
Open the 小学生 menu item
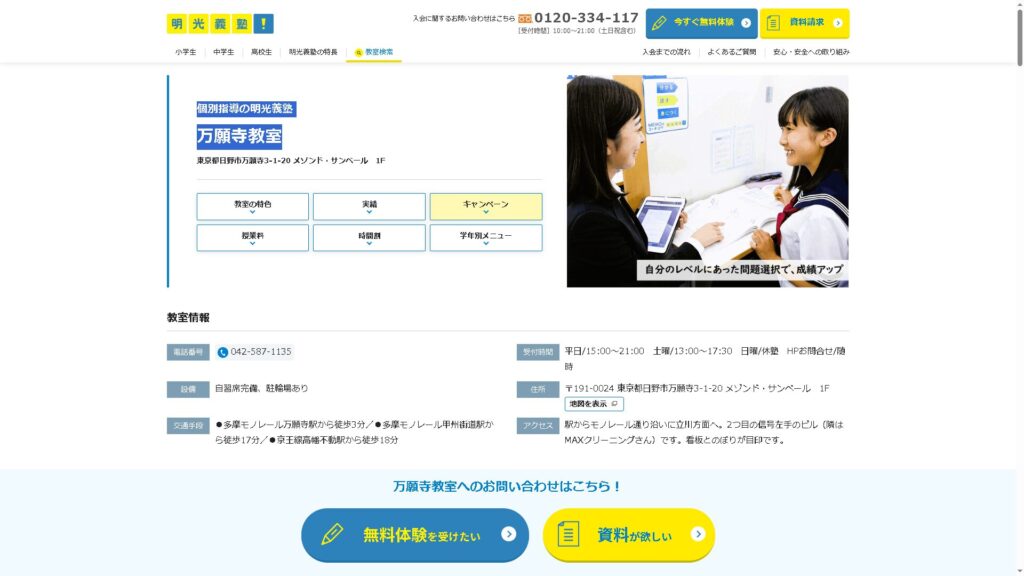[x=185, y=52]
